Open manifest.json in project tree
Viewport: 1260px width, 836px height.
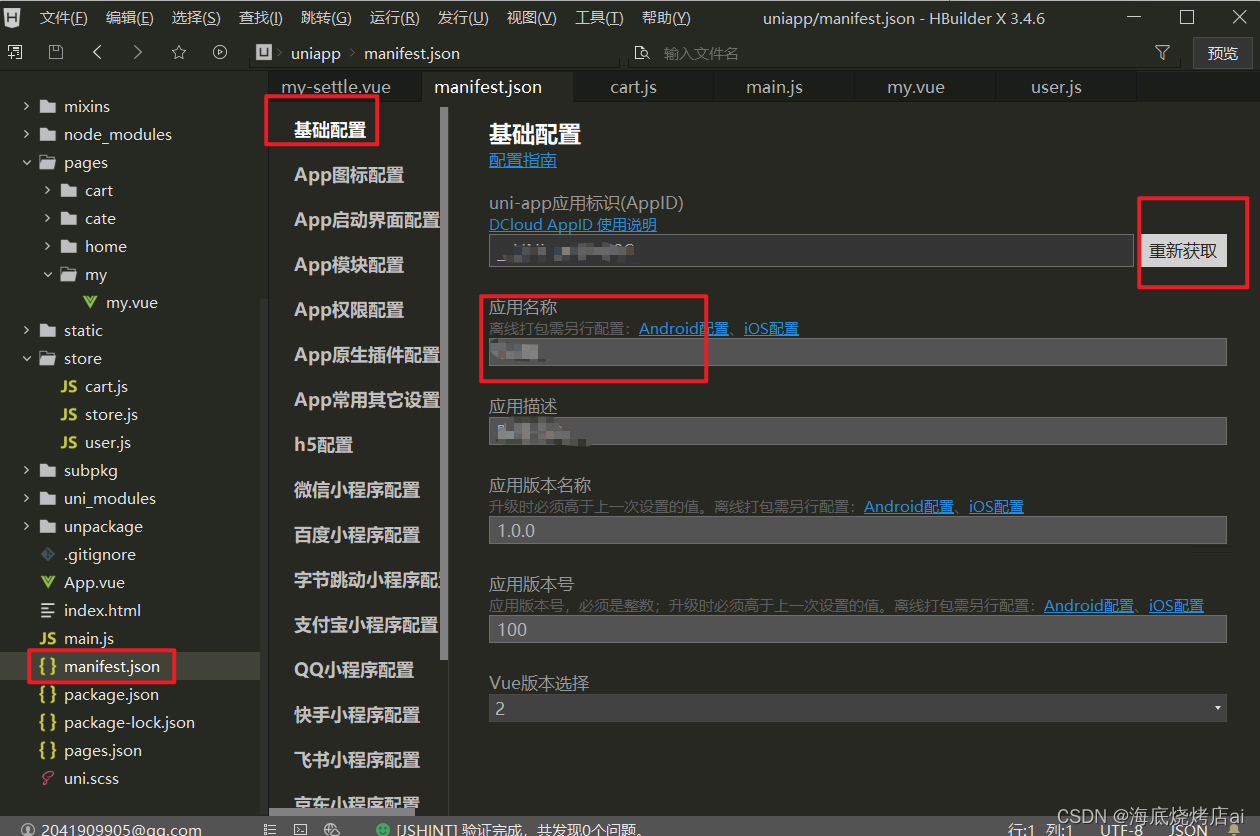pos(111,666)
